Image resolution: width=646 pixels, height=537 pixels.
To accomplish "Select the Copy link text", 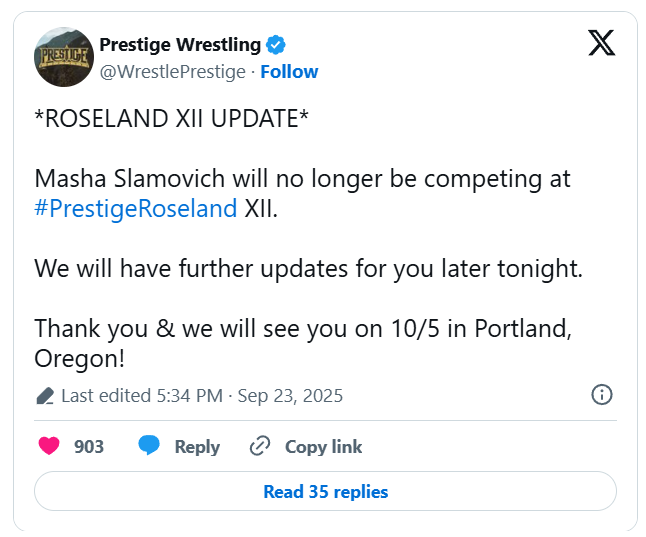I will (323, 447).
